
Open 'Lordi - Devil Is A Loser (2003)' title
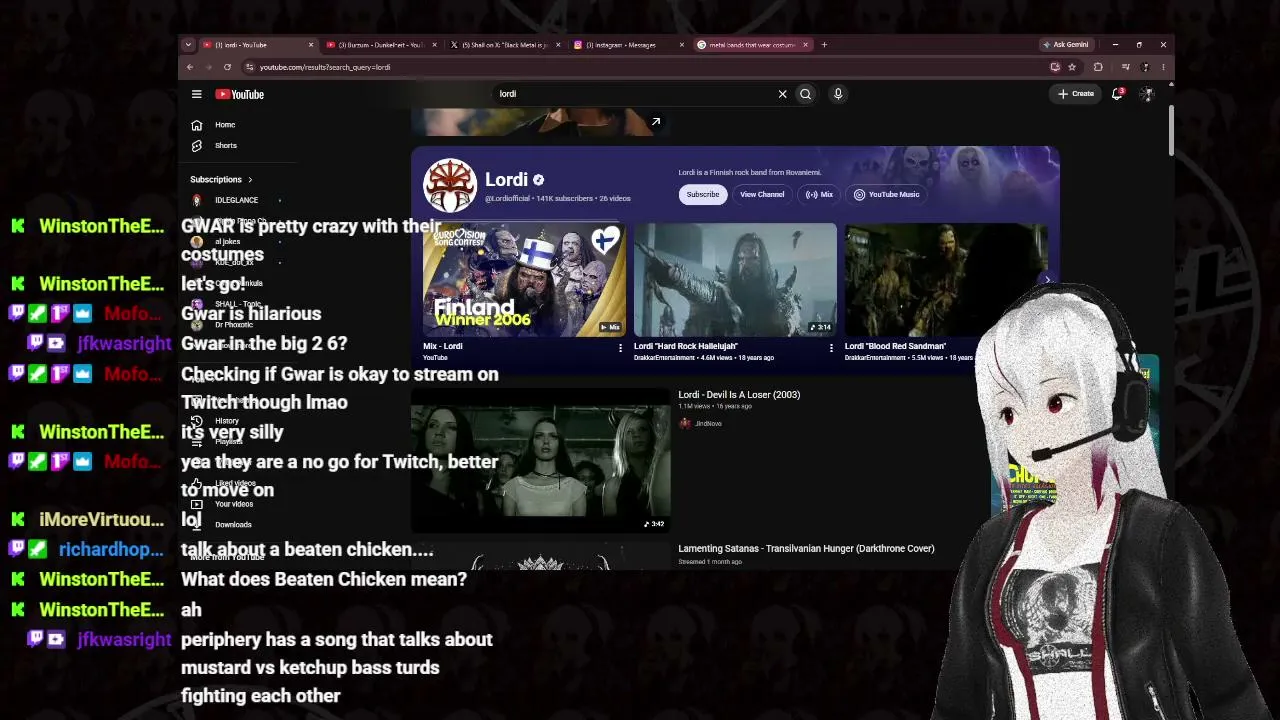(x=739, y=395)
